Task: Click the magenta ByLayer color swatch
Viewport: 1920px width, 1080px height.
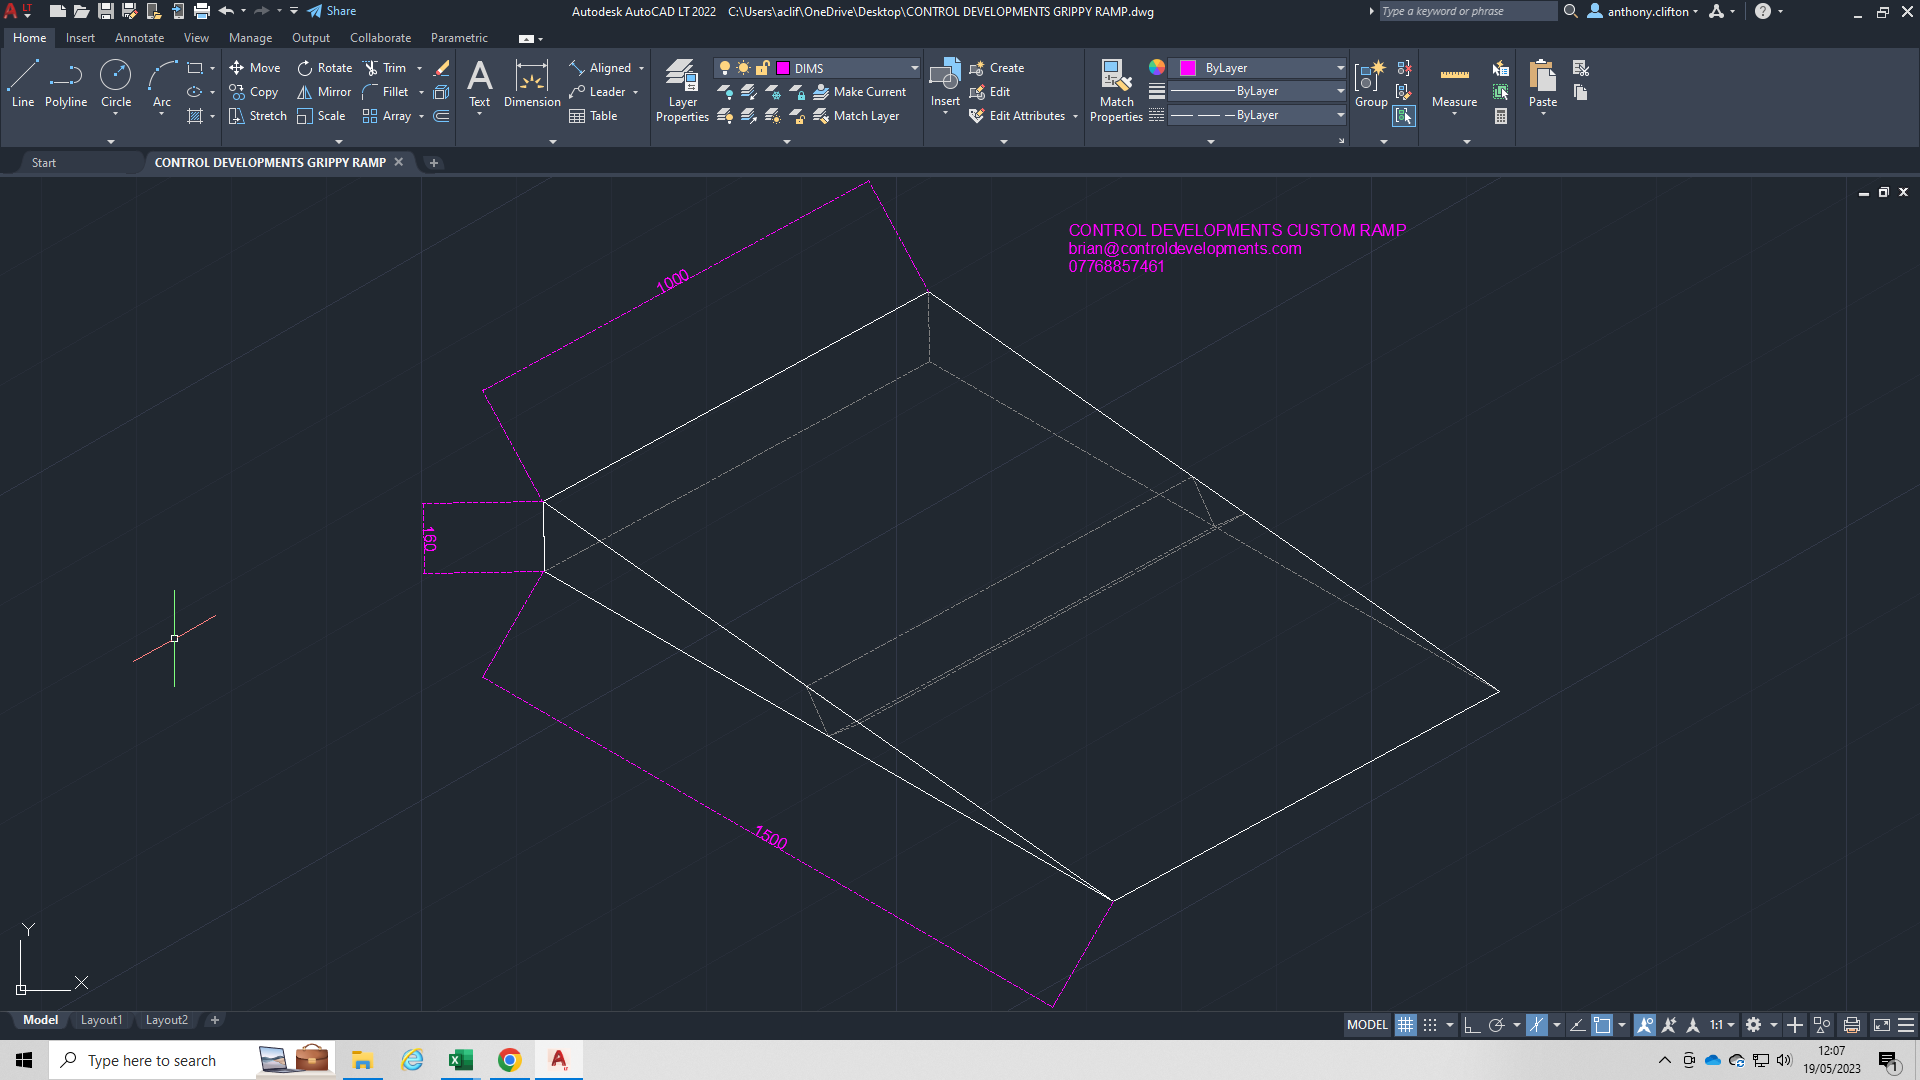Action: 1188,68
